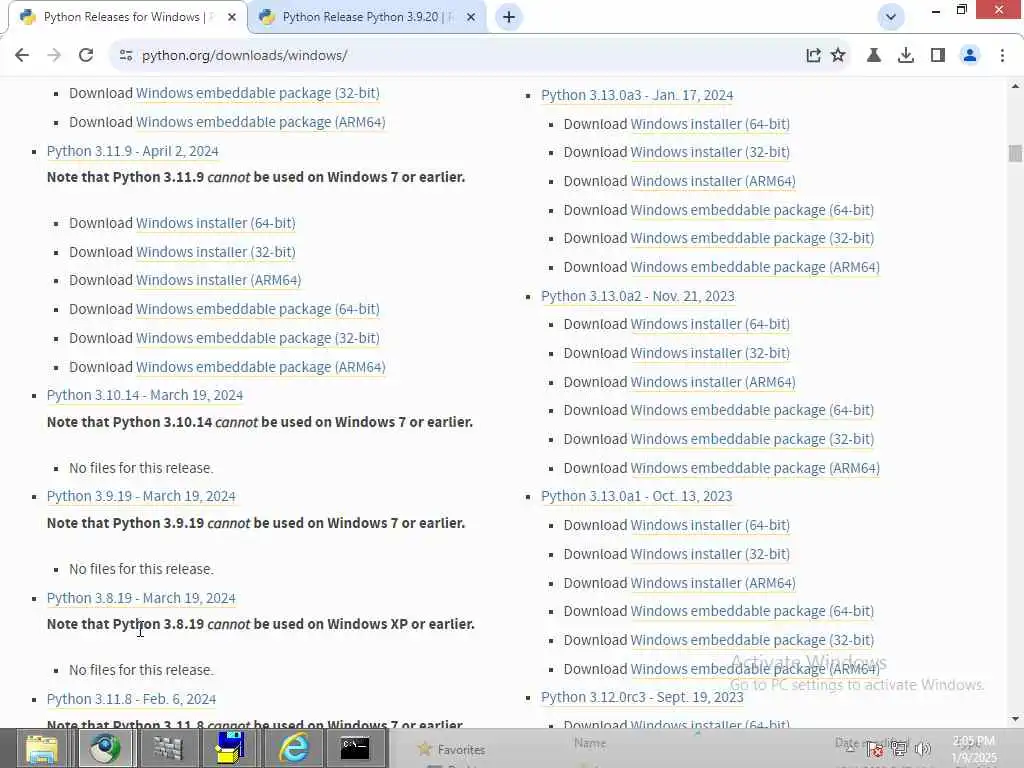Download 3.13.0a2 embeddable package (64-bit)
Screen dimensions: 1024x768
tap(752, 411)
